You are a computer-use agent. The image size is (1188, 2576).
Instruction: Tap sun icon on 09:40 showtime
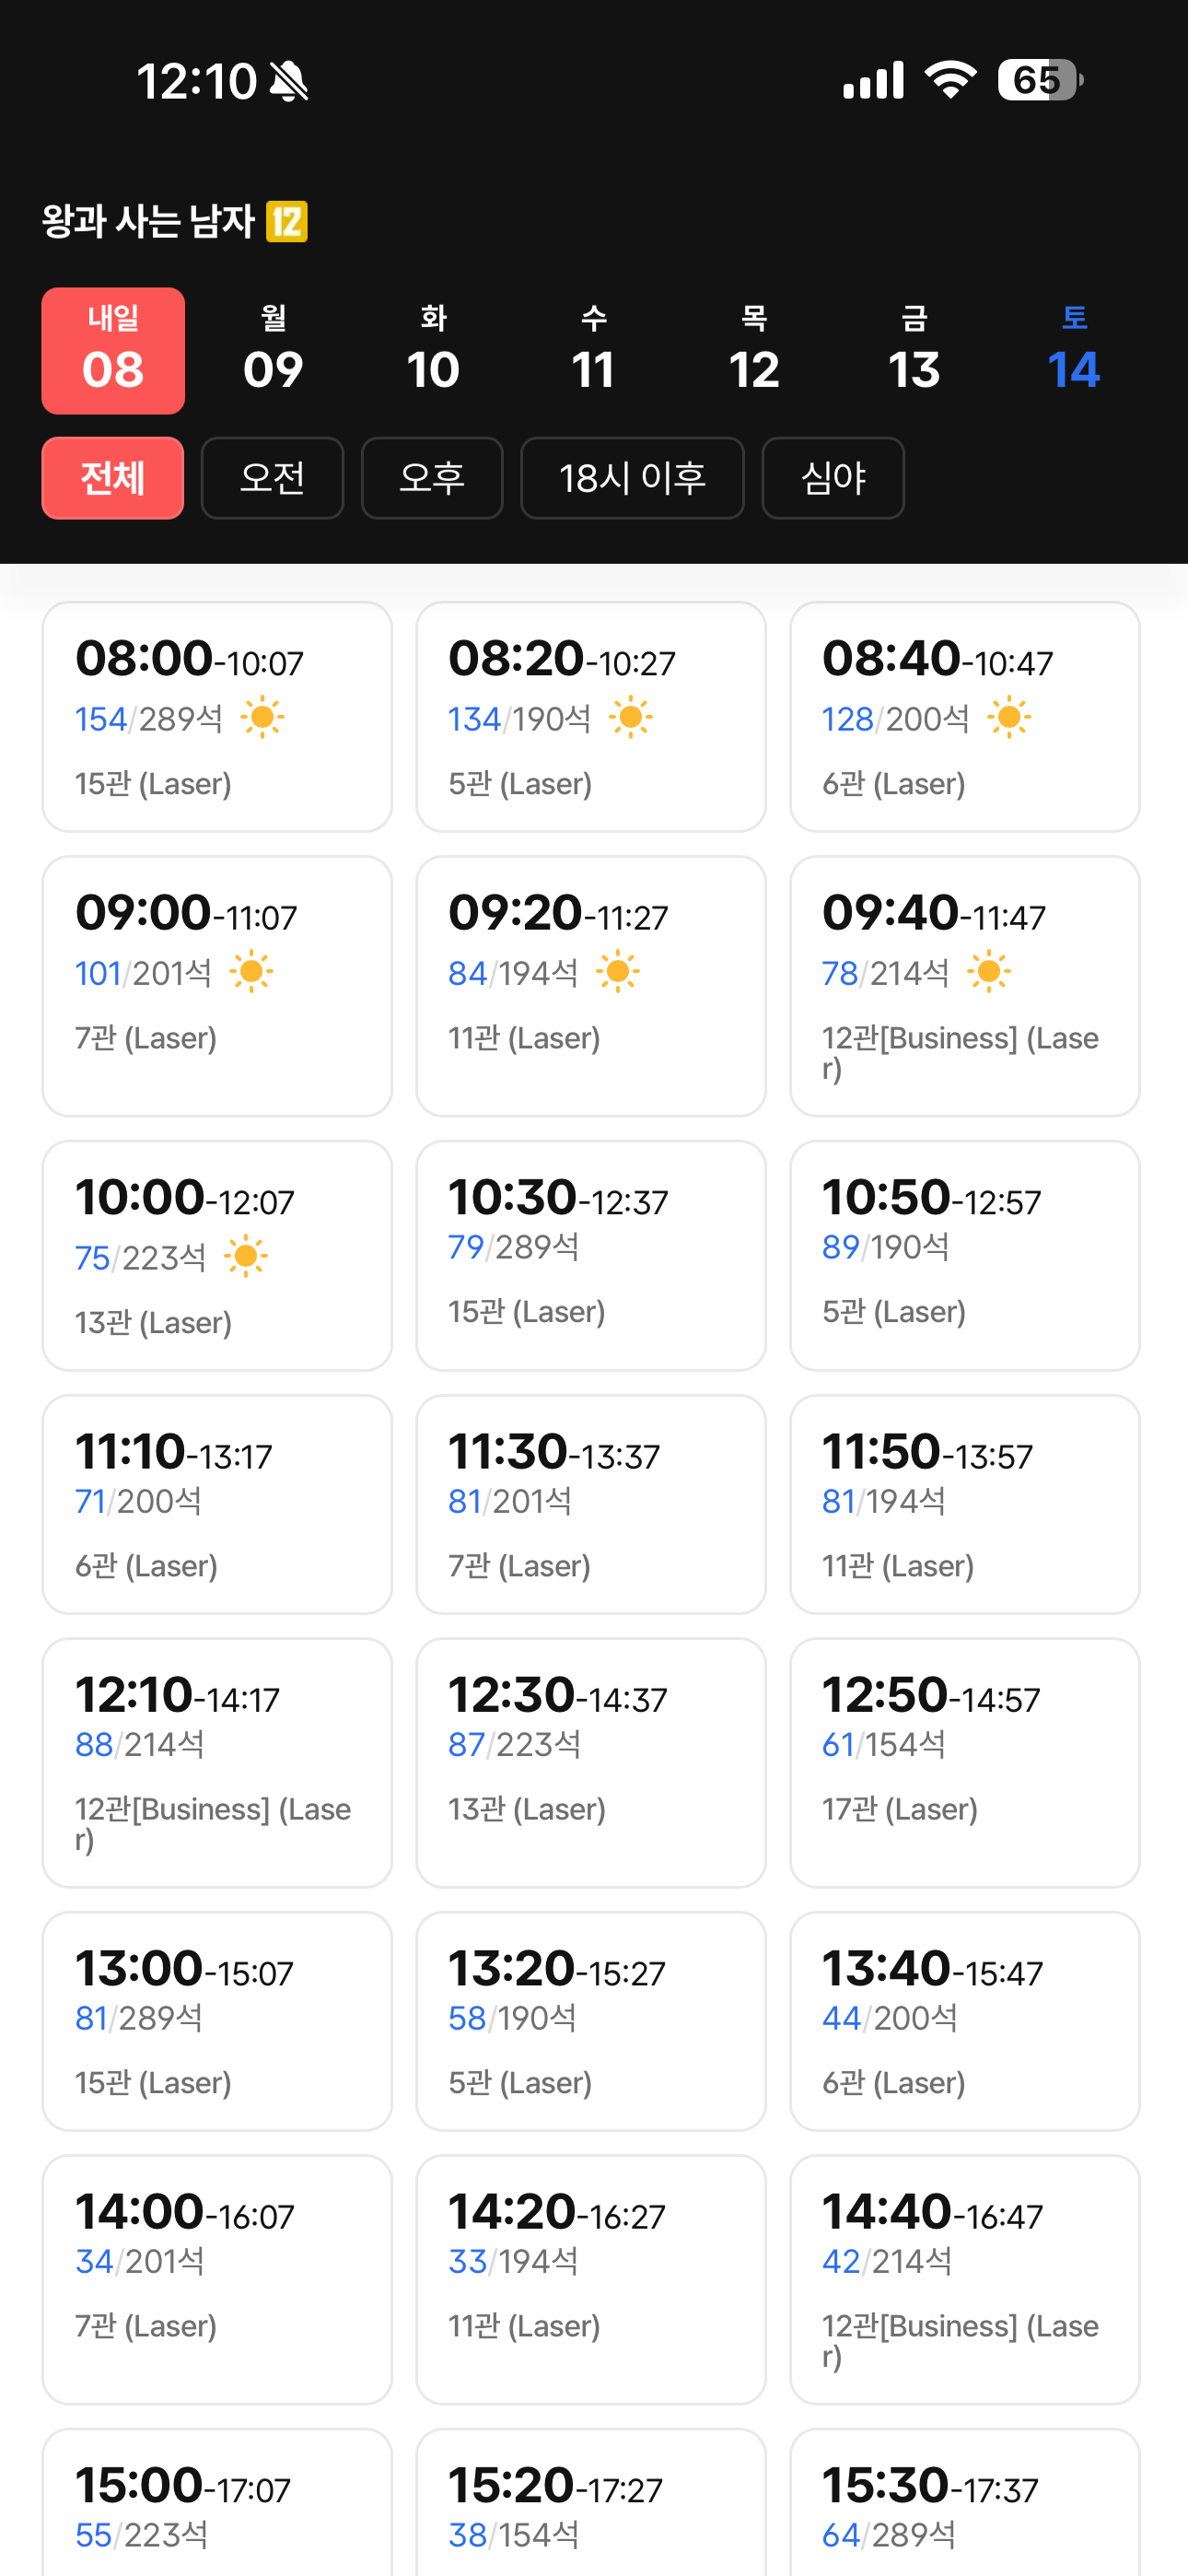[x=988, y=971]
